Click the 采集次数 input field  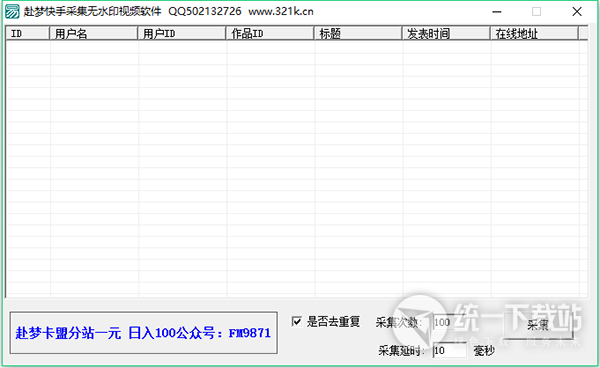click(449, 322)
